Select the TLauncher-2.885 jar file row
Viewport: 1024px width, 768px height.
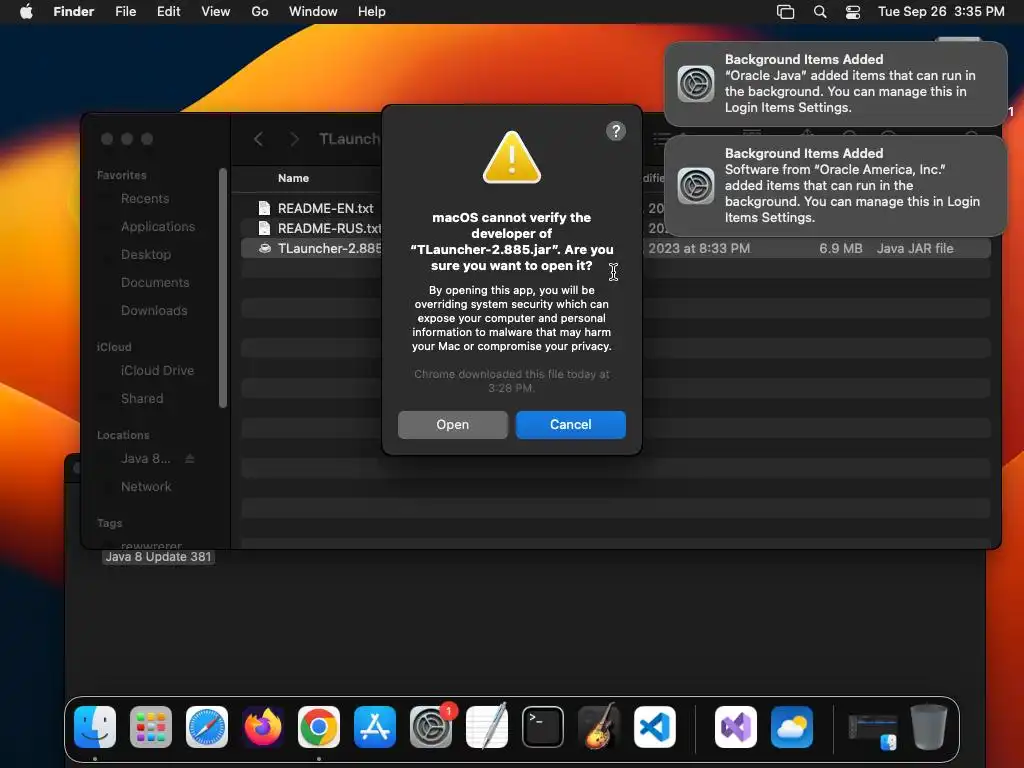pyautogui.click(x=616, y=248)
